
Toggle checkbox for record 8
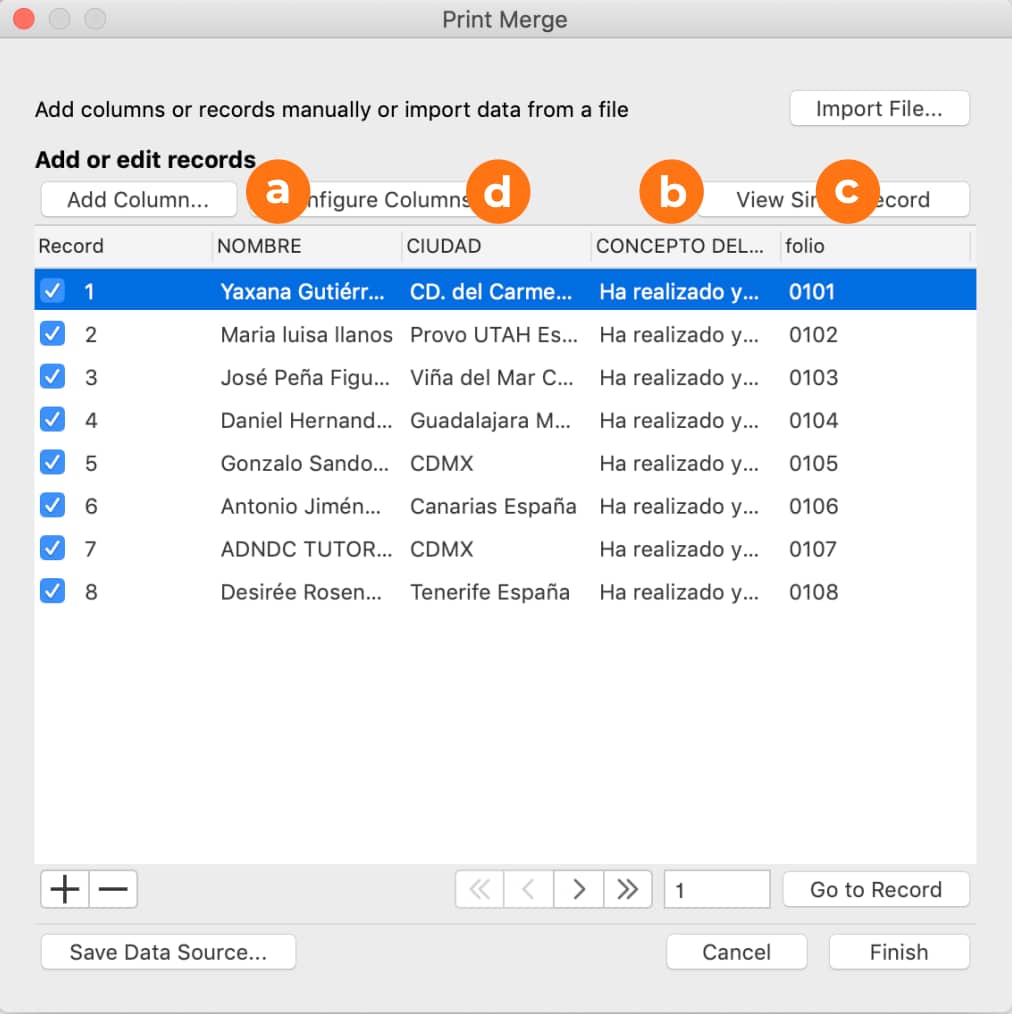point(52,591)
